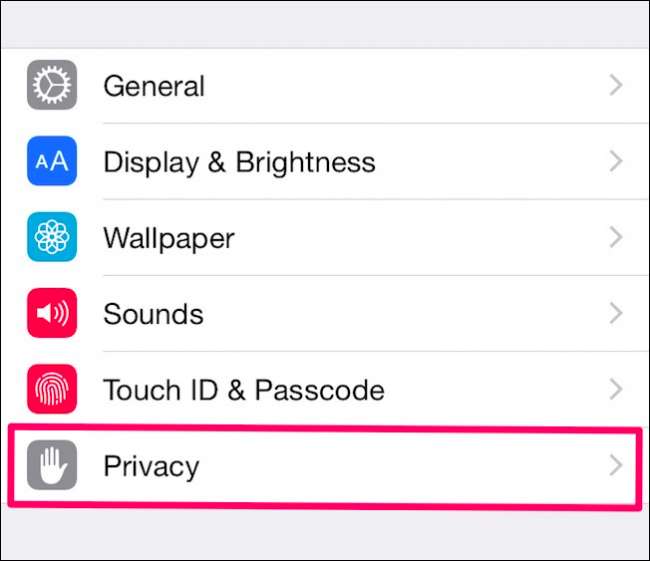650x561 pixels.
Task: Click the Wallpaper row chevron arrow
Action: click(x=616, y=238)
